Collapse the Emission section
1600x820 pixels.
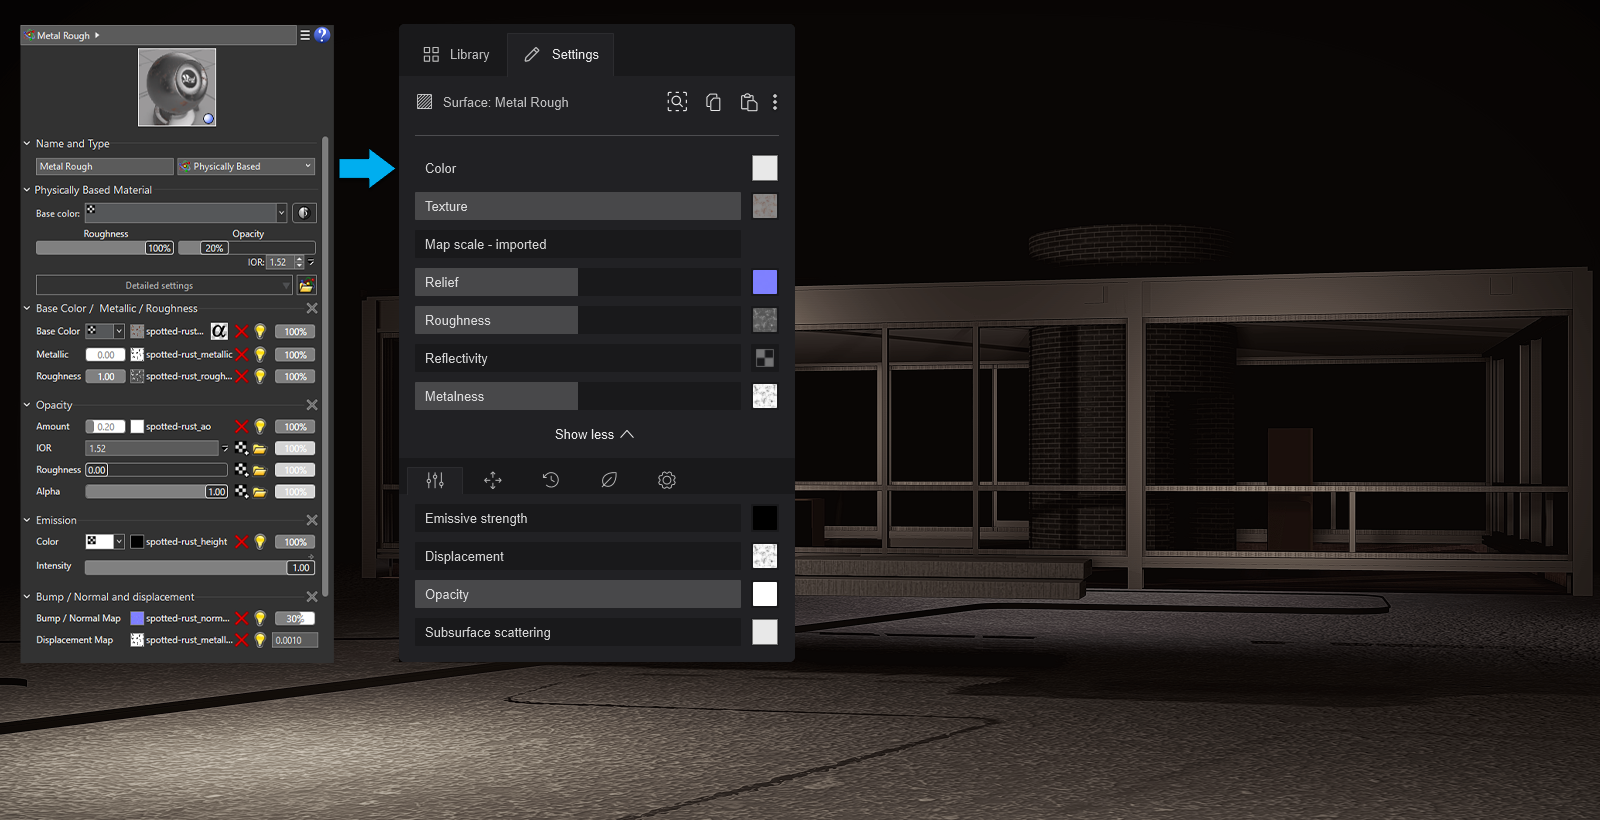click(27, 520)
